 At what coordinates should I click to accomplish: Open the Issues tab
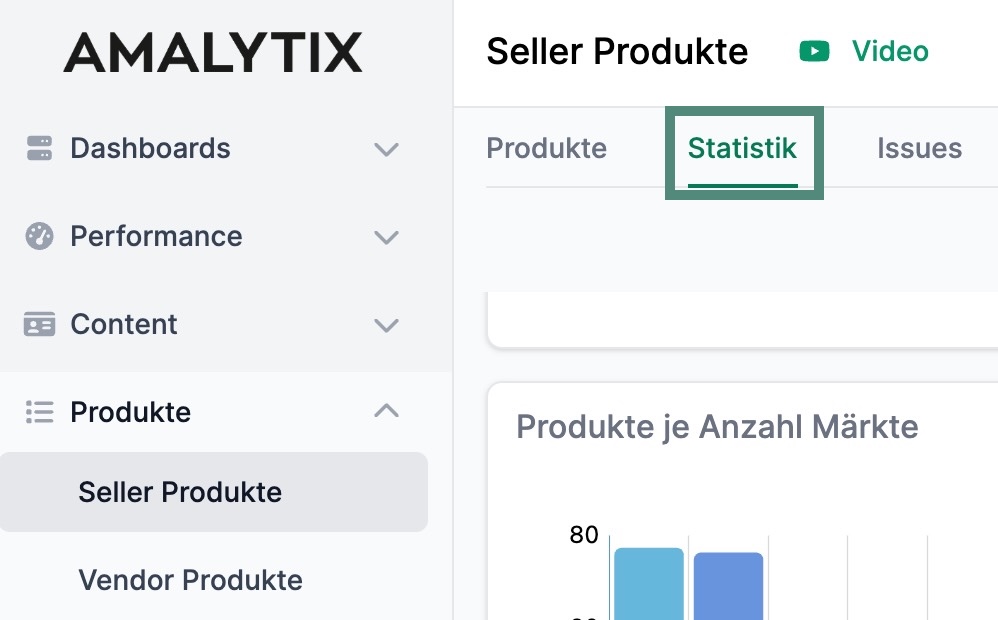tap(919, 149)
